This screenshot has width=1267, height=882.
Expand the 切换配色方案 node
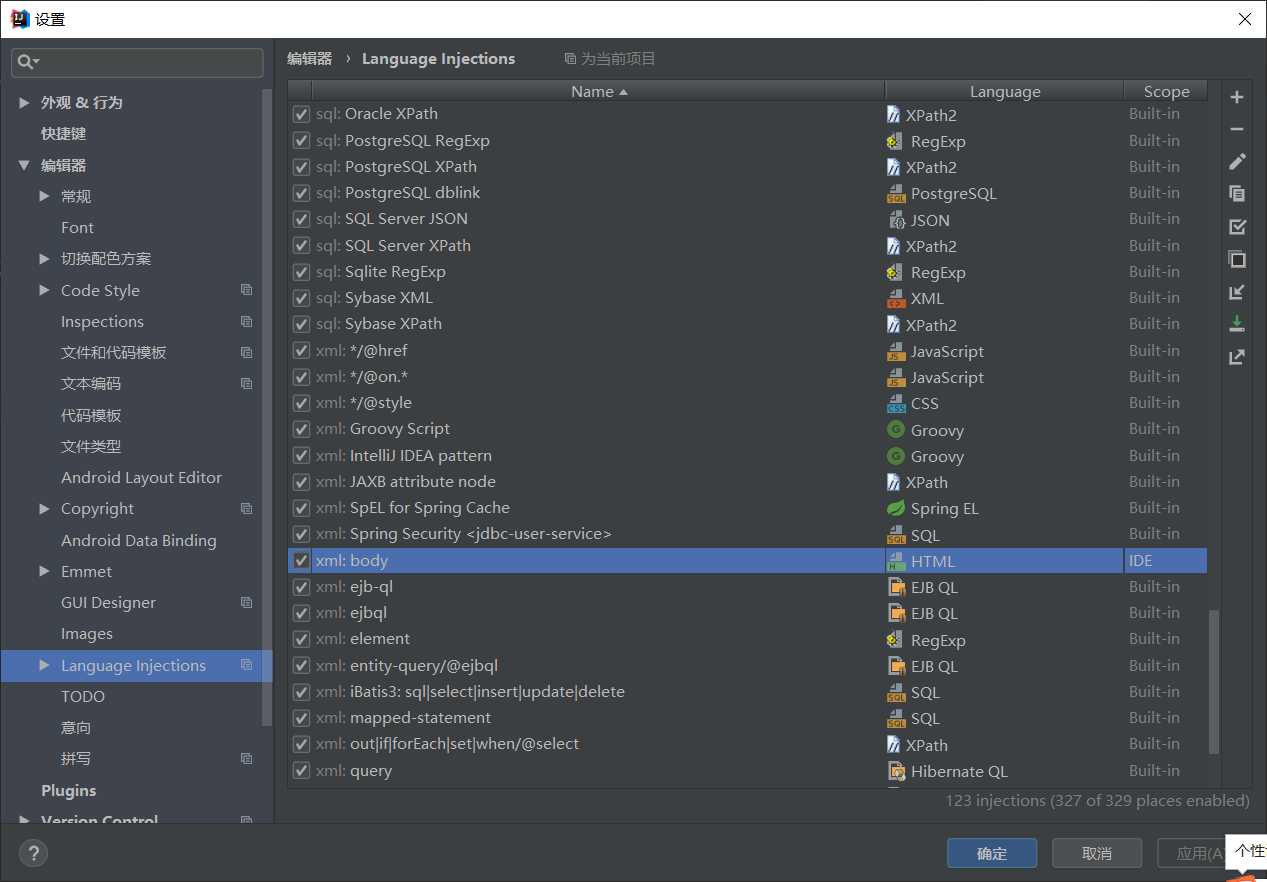[x=44, y=259]
